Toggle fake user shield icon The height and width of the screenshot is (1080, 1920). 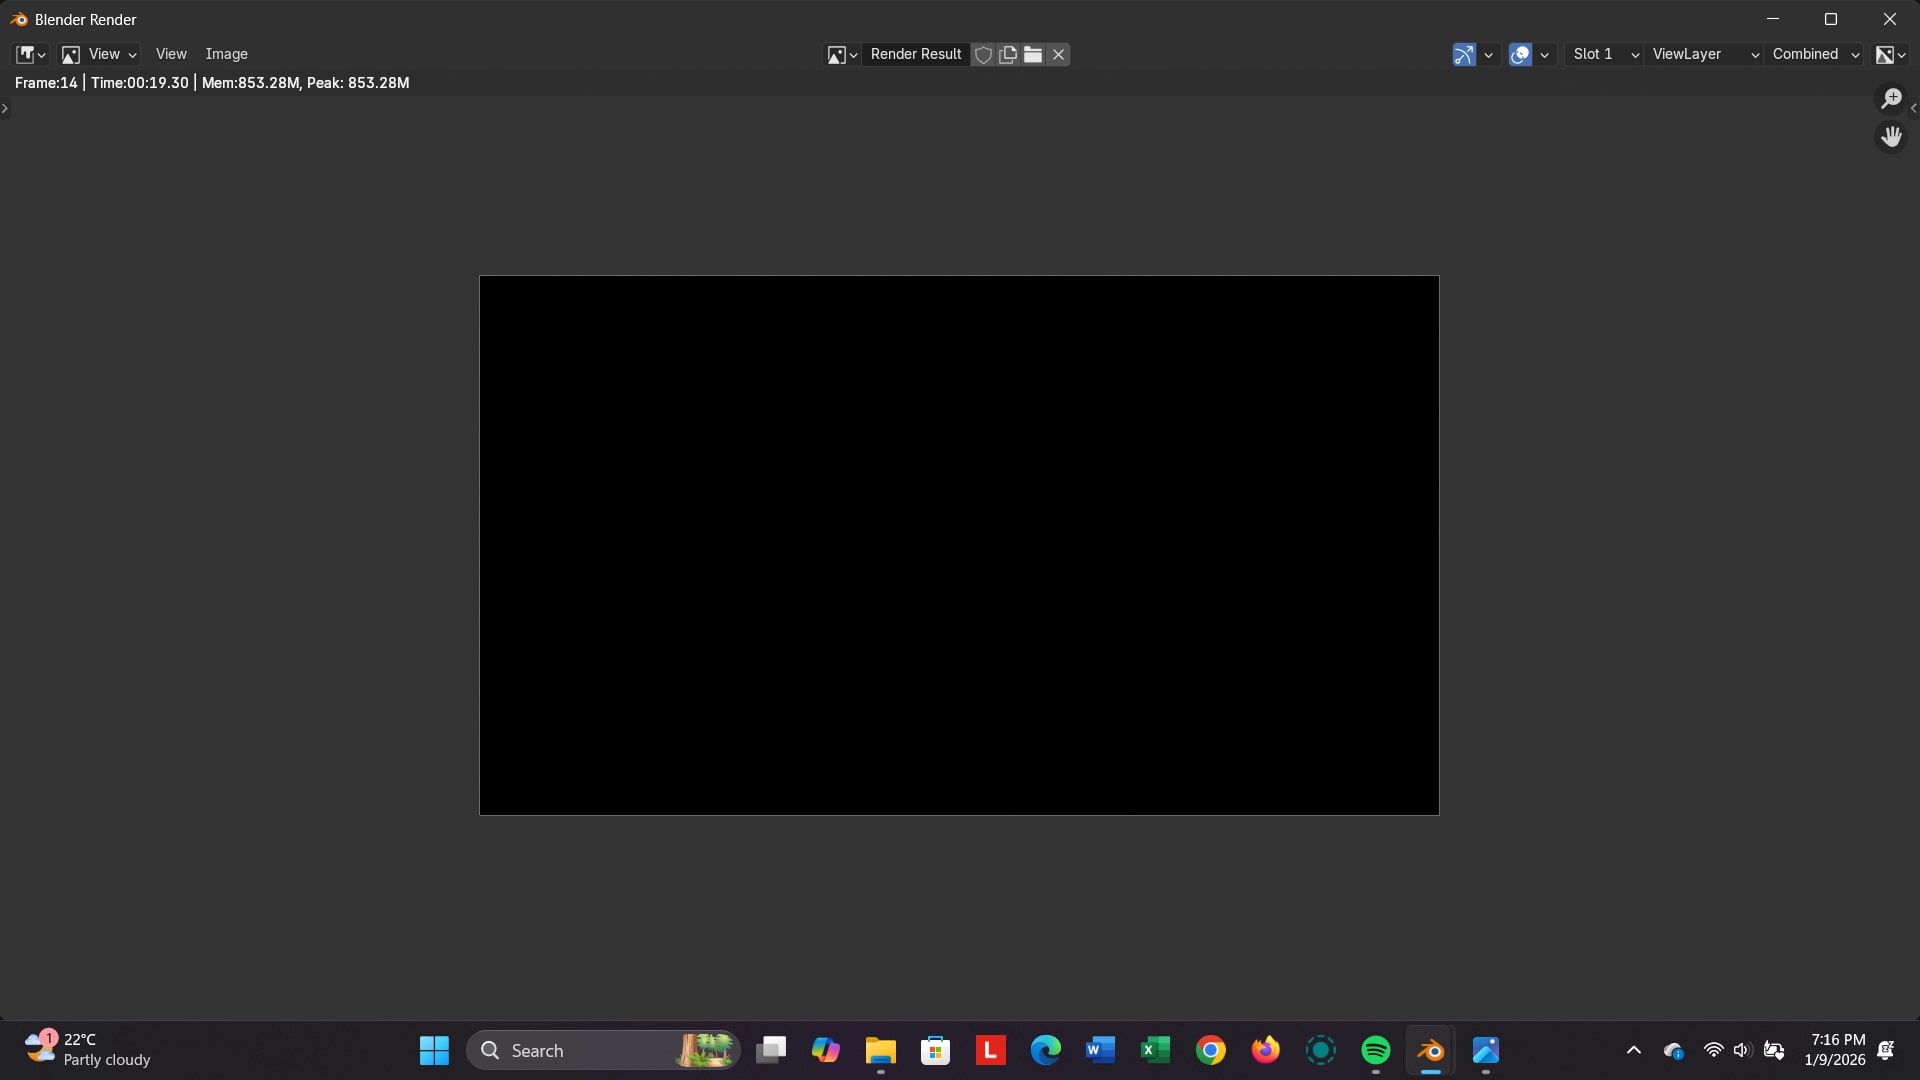(983, 54)
